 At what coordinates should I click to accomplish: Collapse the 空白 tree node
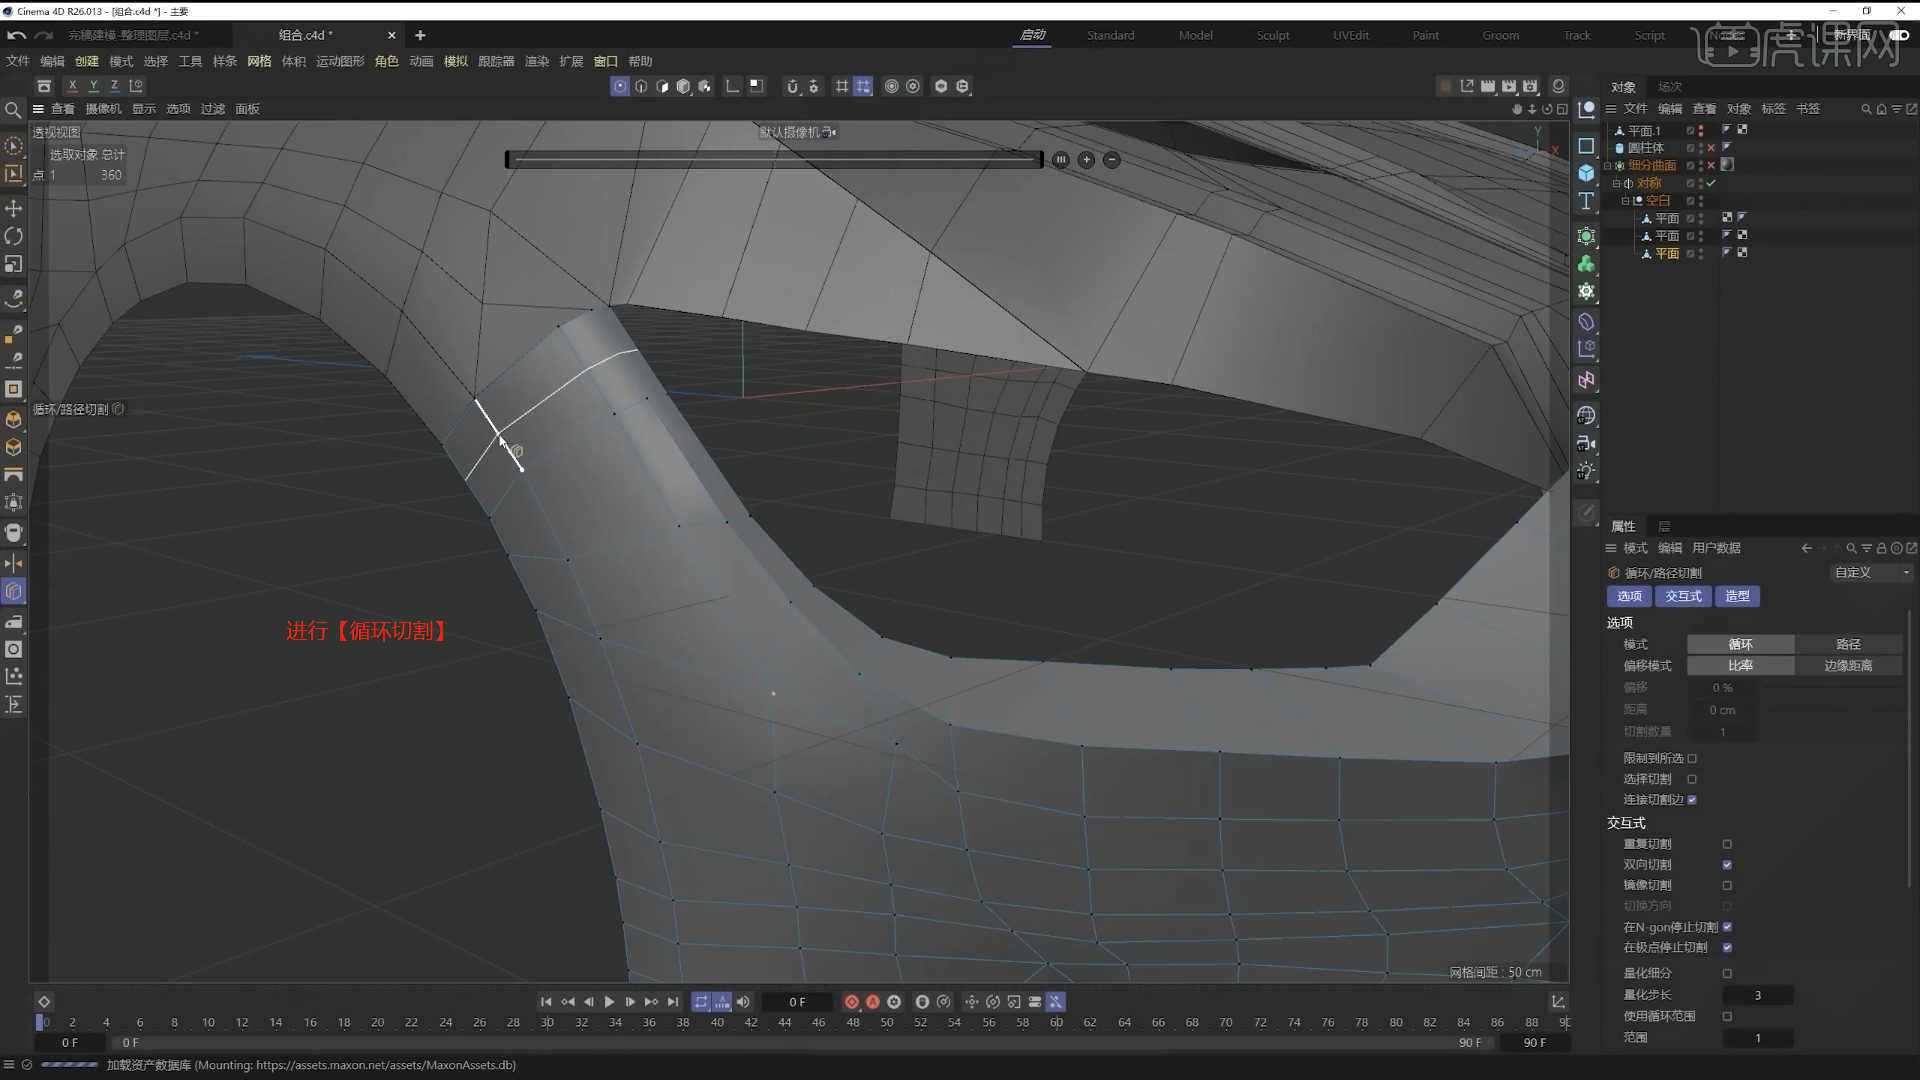coord(1625,201)
